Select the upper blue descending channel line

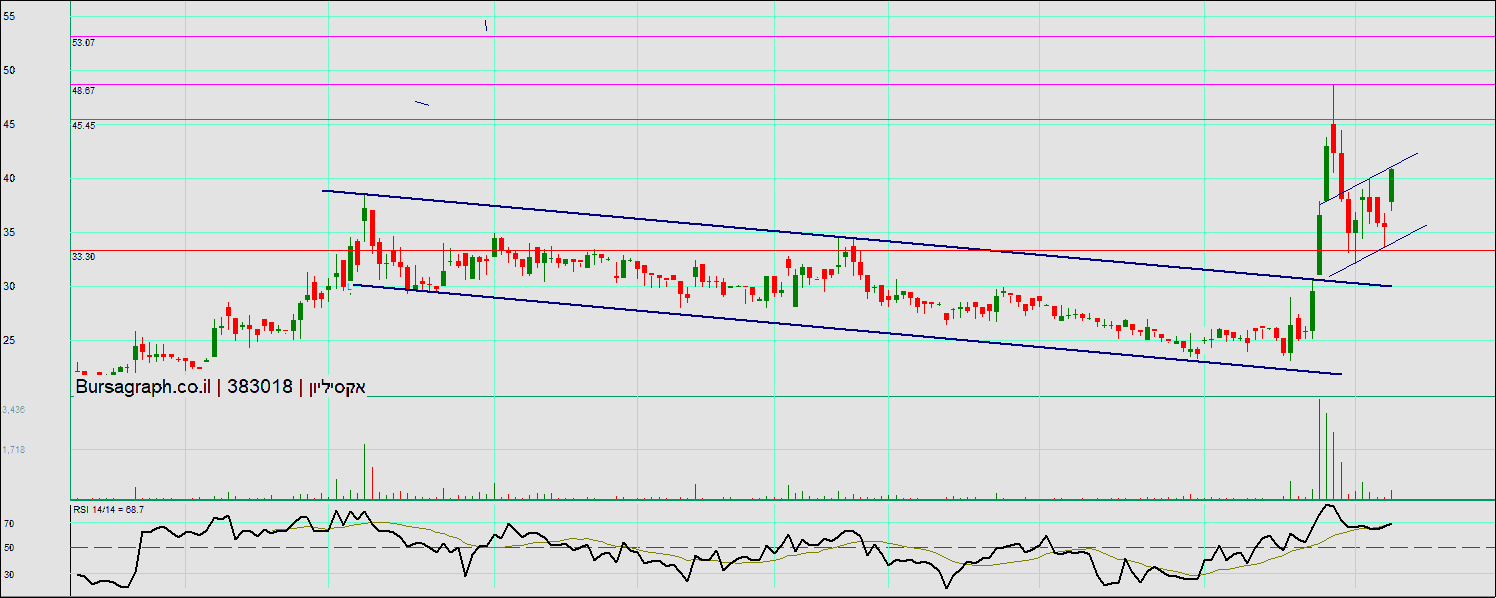pyautogui.click(x=856, y=238)
